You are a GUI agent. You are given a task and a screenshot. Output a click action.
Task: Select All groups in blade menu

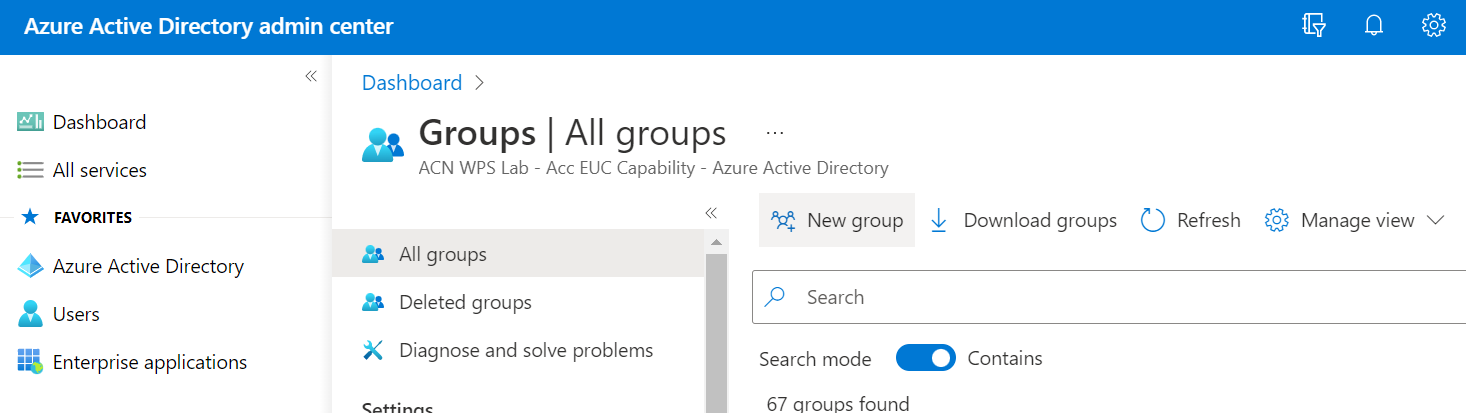518,254
